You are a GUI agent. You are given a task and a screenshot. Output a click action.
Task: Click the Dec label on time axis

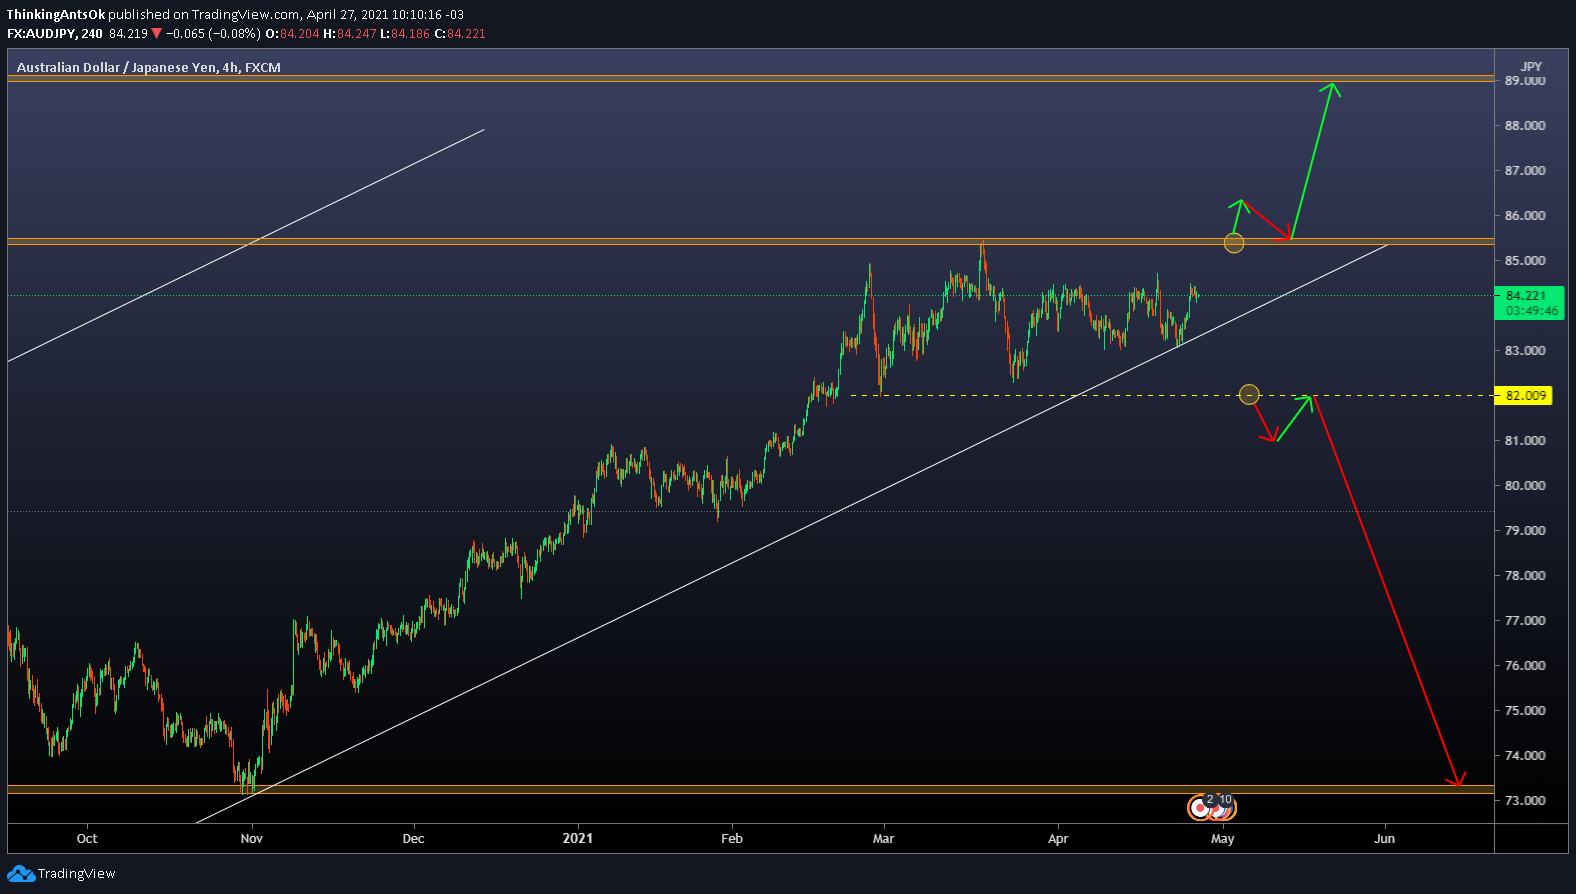click(x=413, y=839)
